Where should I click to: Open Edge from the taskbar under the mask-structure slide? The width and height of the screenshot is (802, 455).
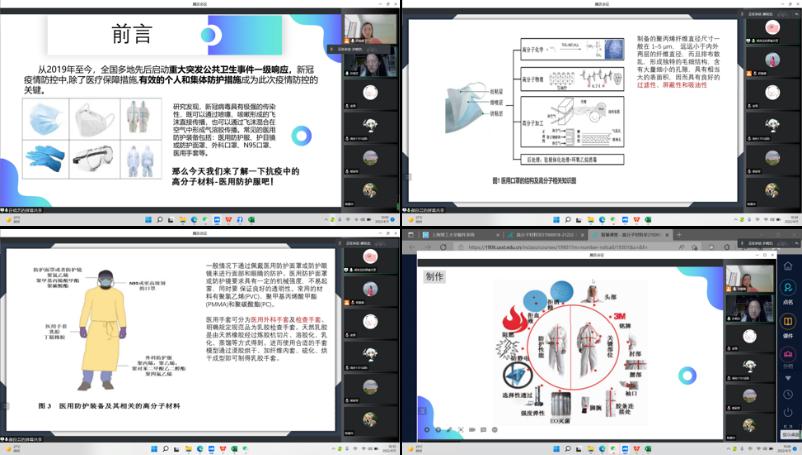(602, 220)
